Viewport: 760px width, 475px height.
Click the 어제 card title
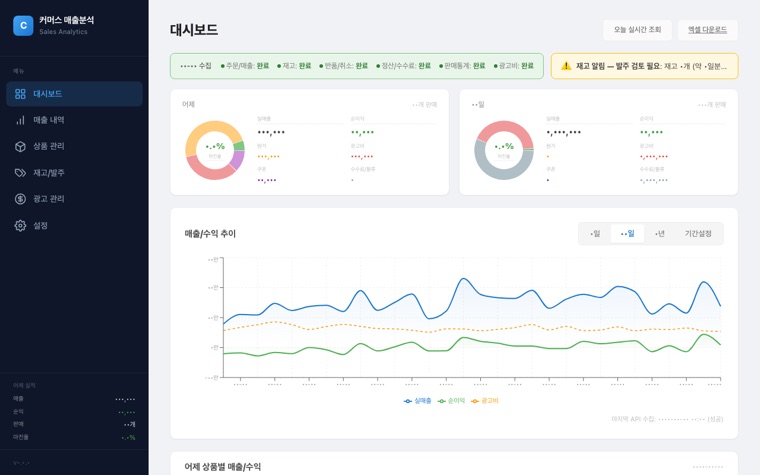[x=189, y=104]
